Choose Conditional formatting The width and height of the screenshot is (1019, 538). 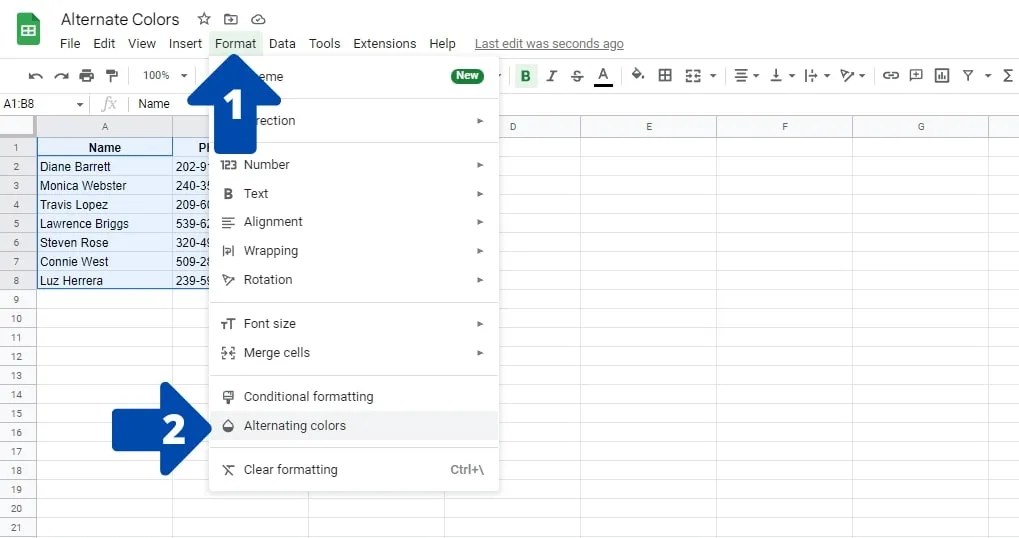354,396
